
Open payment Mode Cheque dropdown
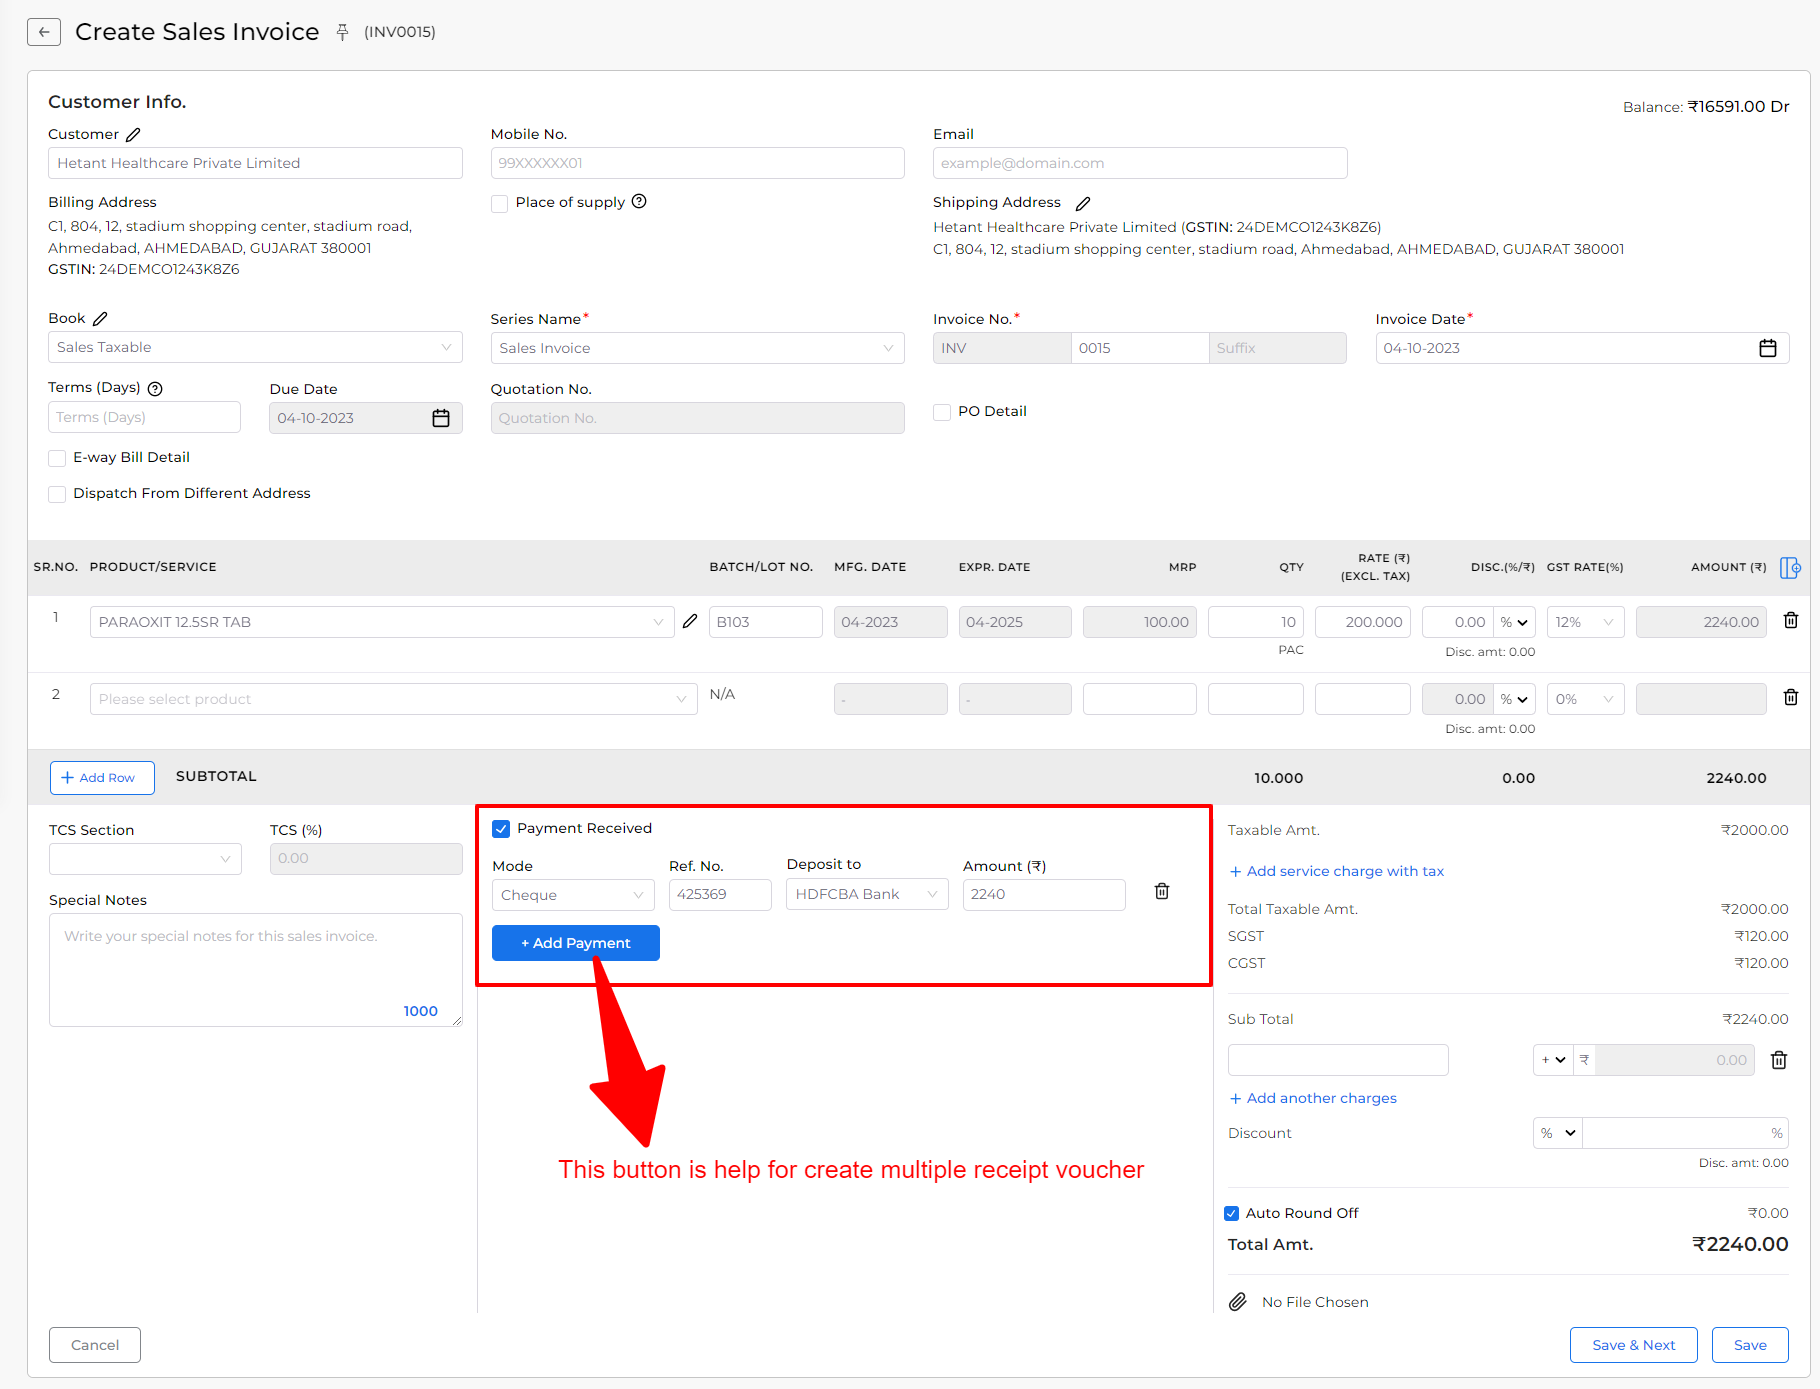click(x=573, y=895)
